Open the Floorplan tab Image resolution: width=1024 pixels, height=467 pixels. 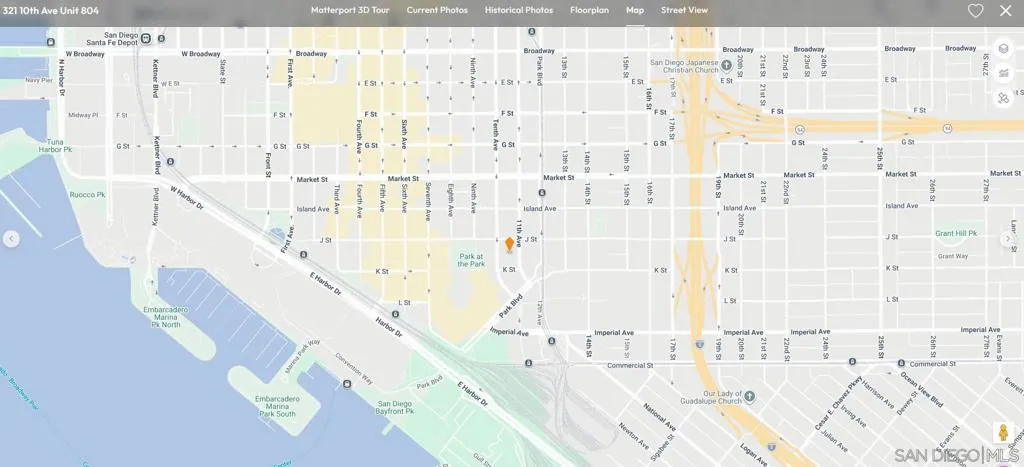pos(589,10)
